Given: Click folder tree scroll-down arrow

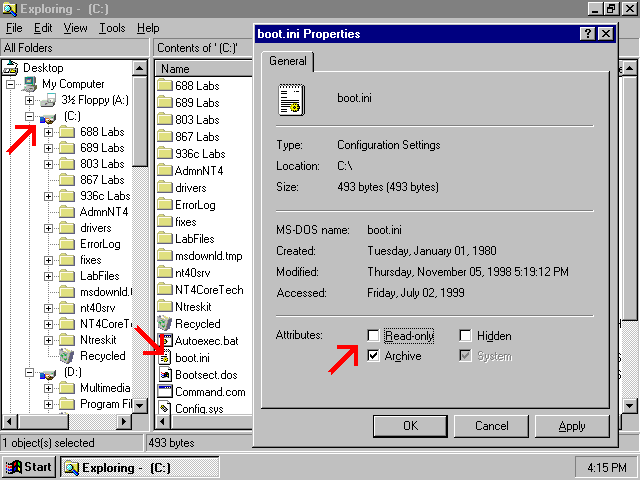Looking at the screenshot, I should click(x=140, y=406).
